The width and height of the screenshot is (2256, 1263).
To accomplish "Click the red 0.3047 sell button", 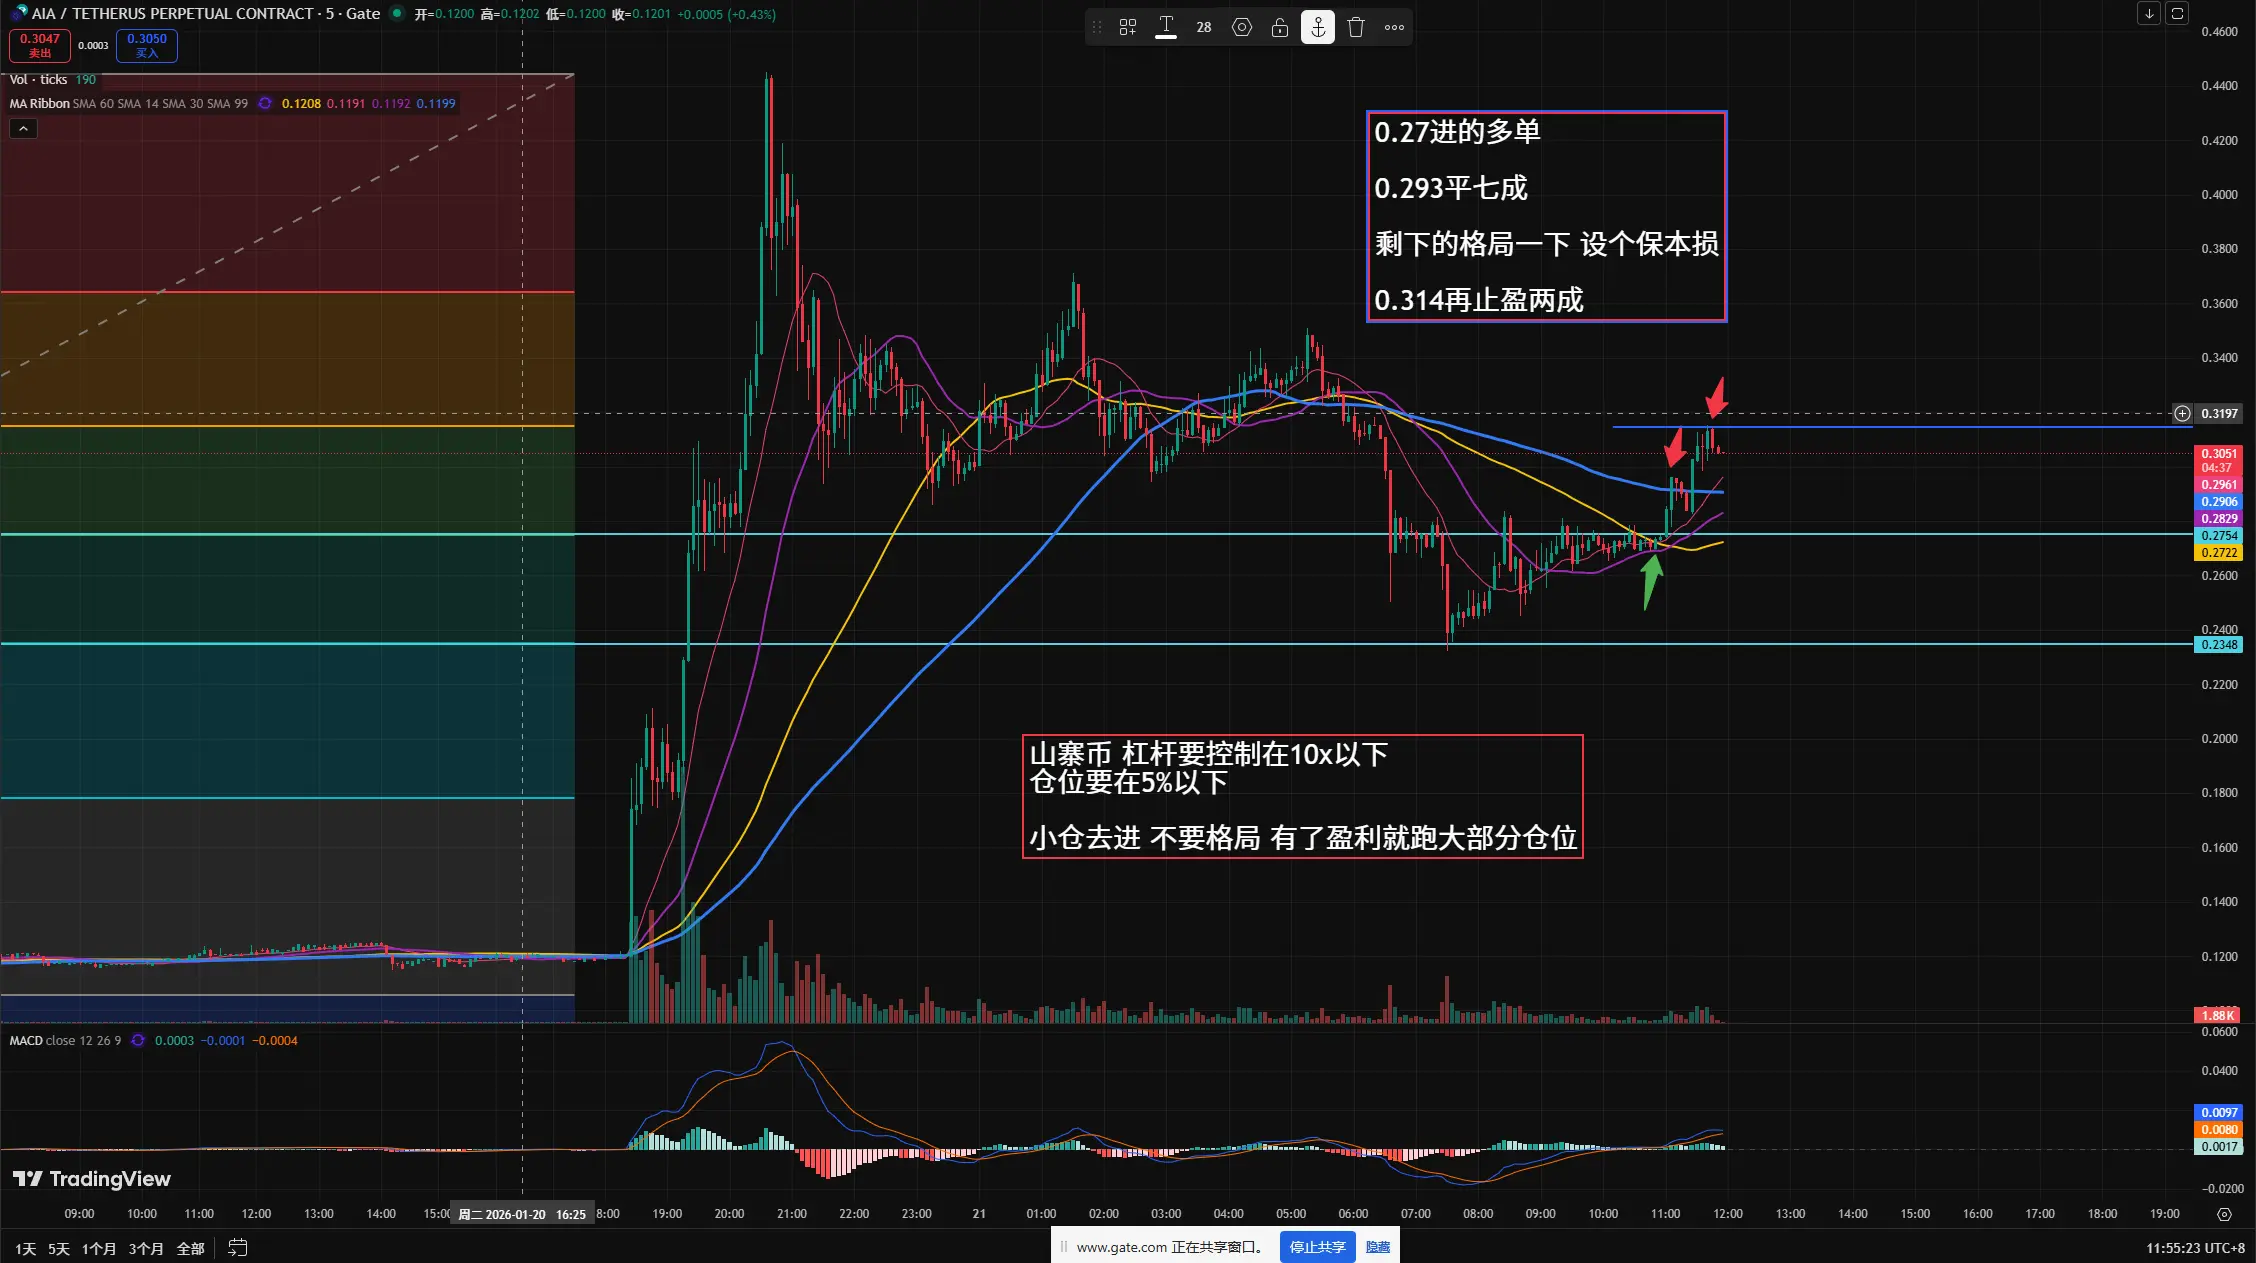I will pyautogui.click(x=40, y=45).
